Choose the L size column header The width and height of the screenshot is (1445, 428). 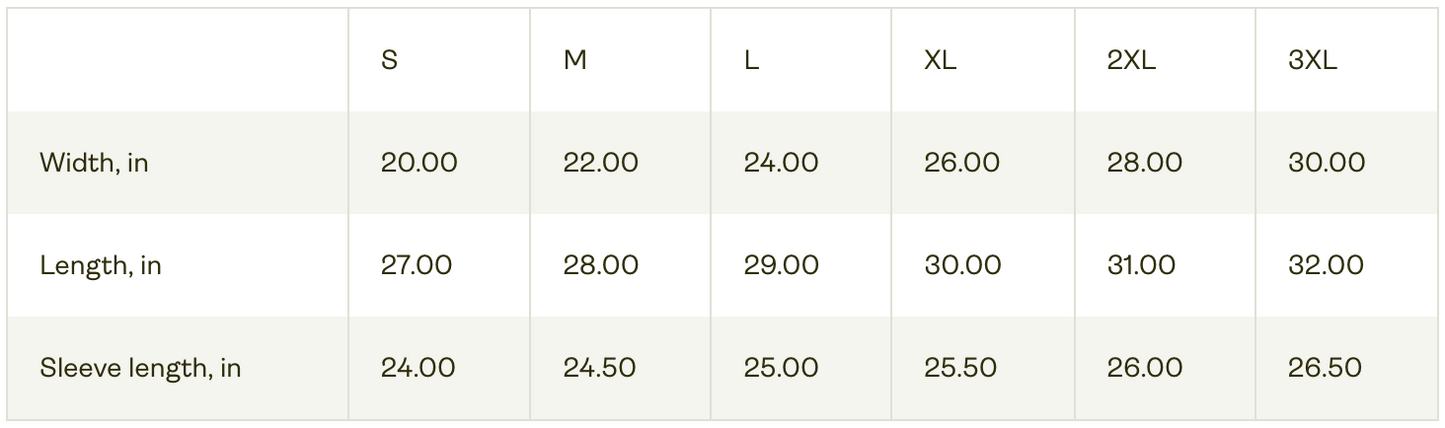[751, 60]
